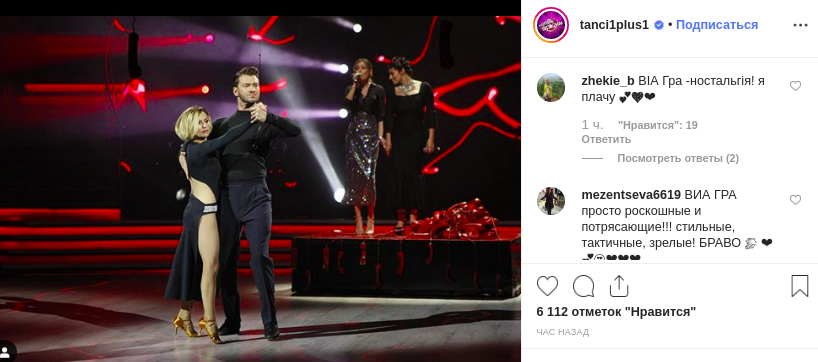
Task: Open the tanci1plus1 username link
Action: coord(614,25)
